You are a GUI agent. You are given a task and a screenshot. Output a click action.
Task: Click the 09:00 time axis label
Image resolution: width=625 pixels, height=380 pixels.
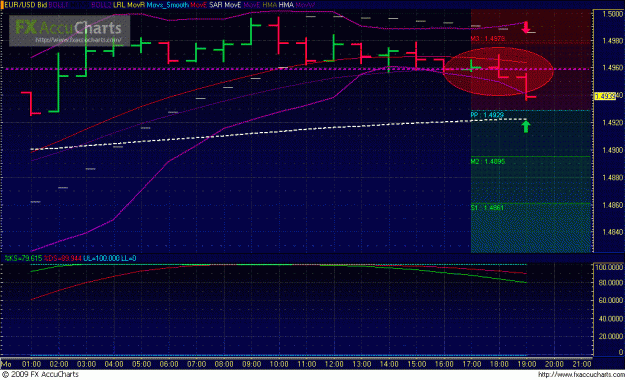click(252, 364)
